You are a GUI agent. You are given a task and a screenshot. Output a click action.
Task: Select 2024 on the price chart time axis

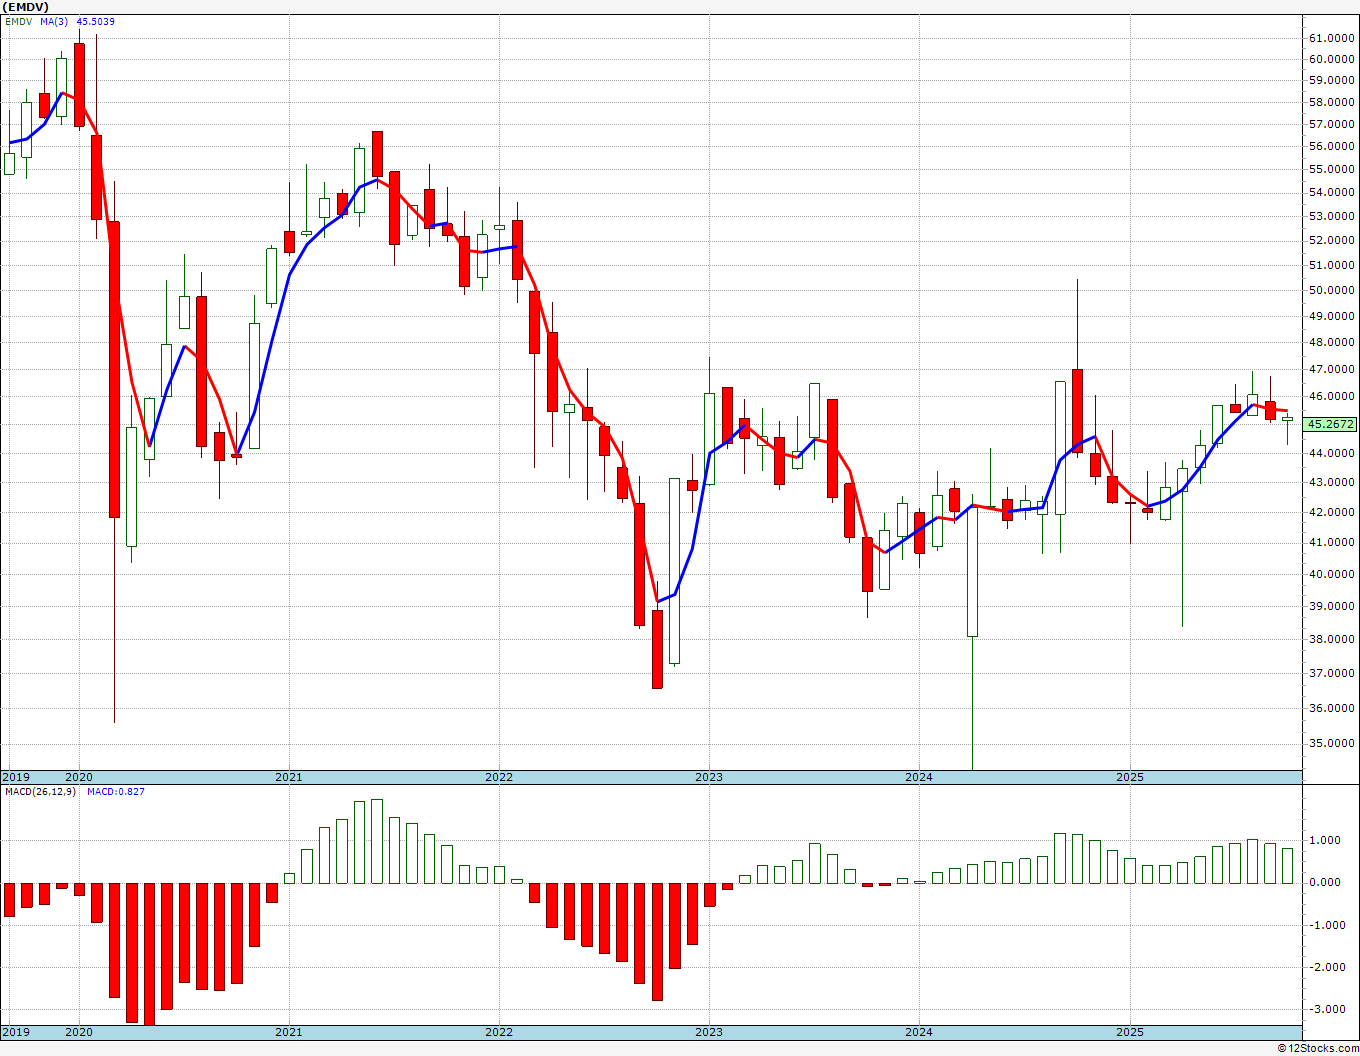coord(918,777)
